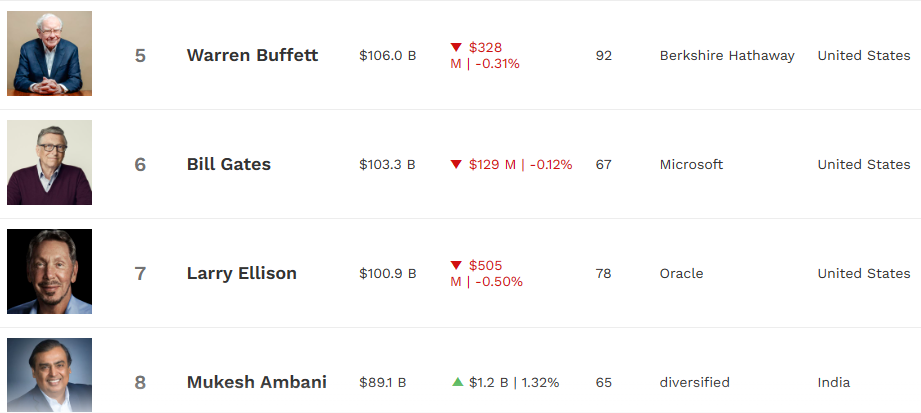The height and width of the screenshot is (413, 921).
Task: Click the $89.1 B net worth value
Action: 382,382
